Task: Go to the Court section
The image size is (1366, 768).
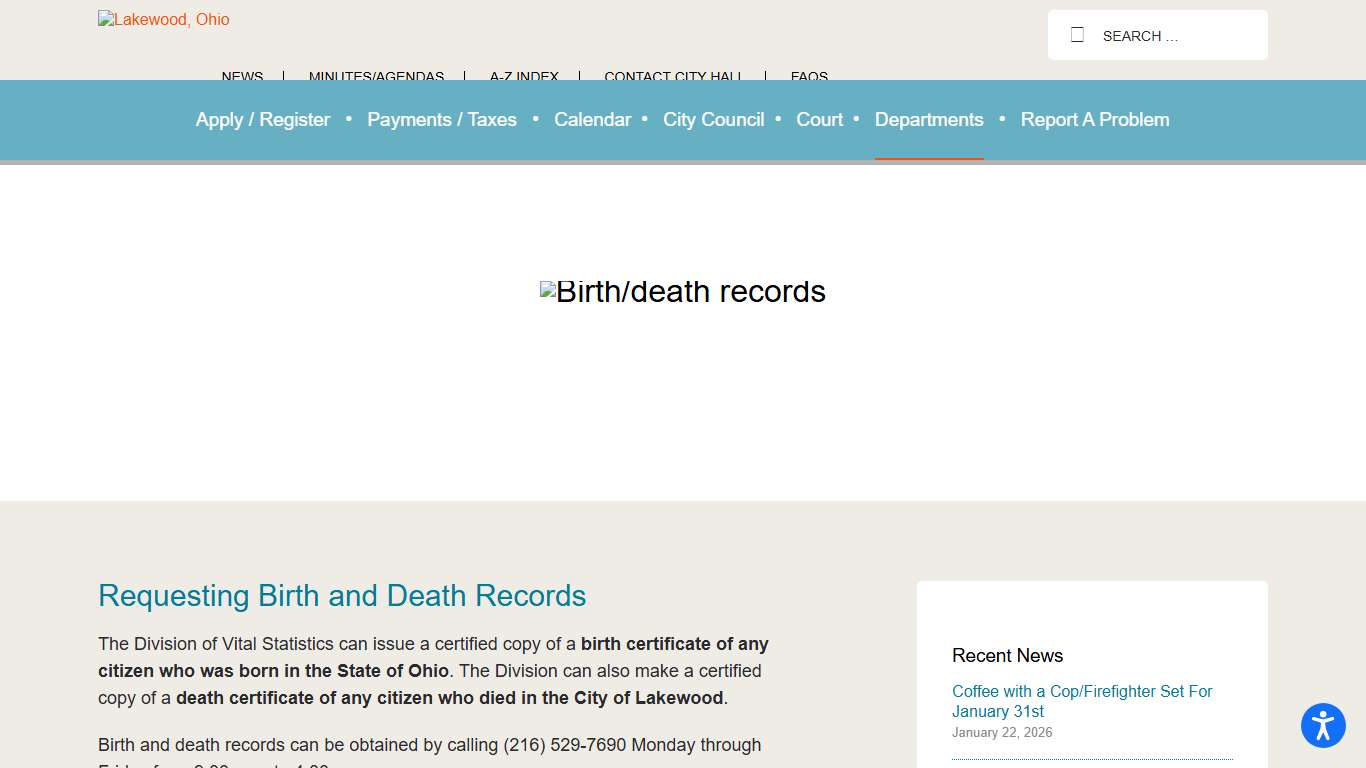Action: pyautogui.click(x=819, y=120)
